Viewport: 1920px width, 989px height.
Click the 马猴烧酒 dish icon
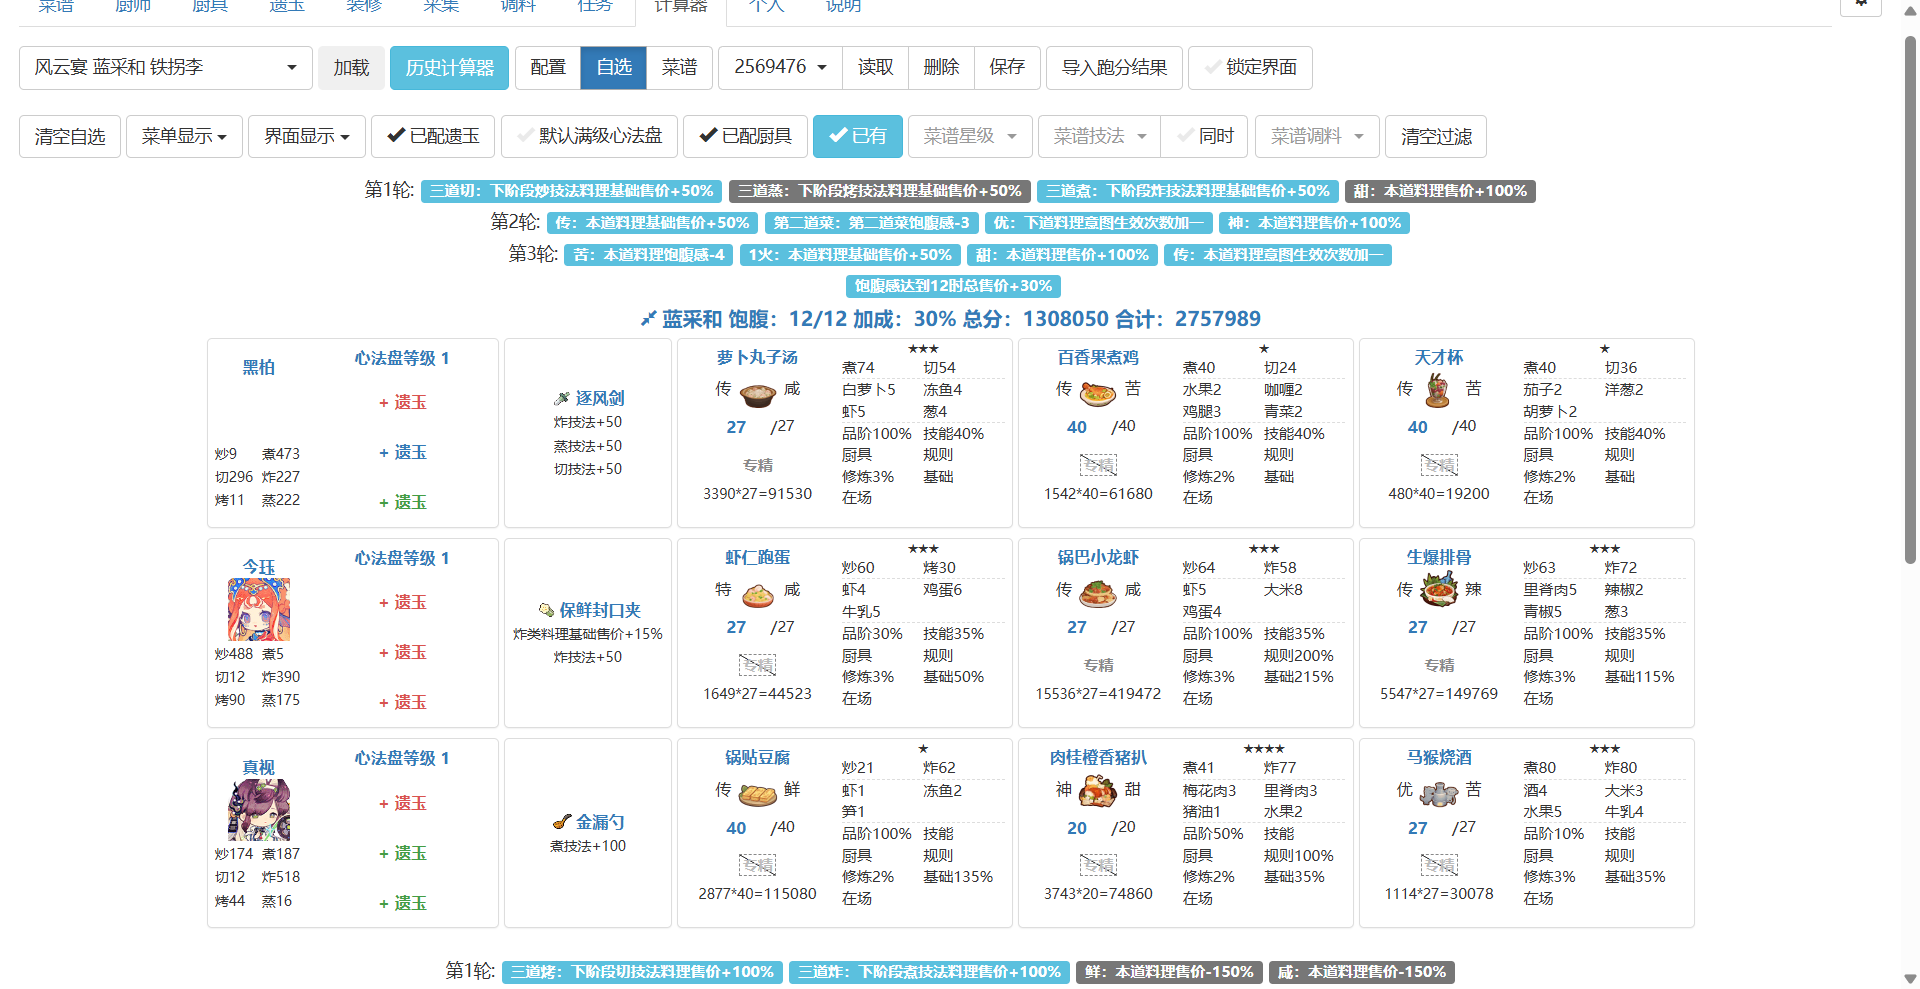click(1438, 795)
